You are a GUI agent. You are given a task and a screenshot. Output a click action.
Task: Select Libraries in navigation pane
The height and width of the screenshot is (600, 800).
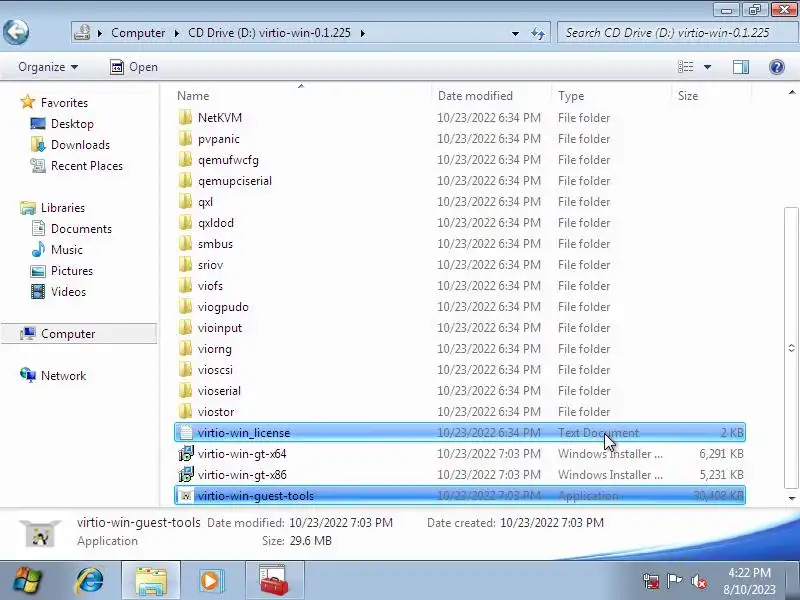[x=53, y=208]
